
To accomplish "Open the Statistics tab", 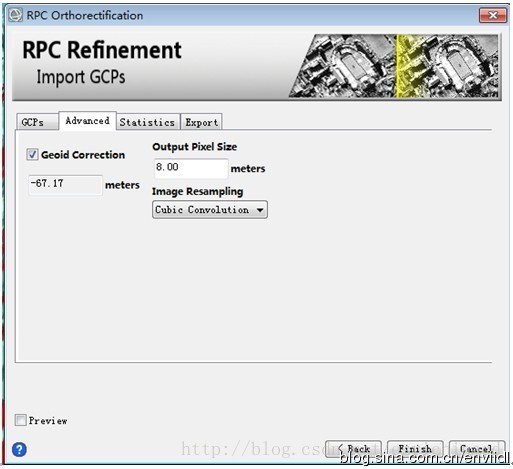I will pos(147,122).
